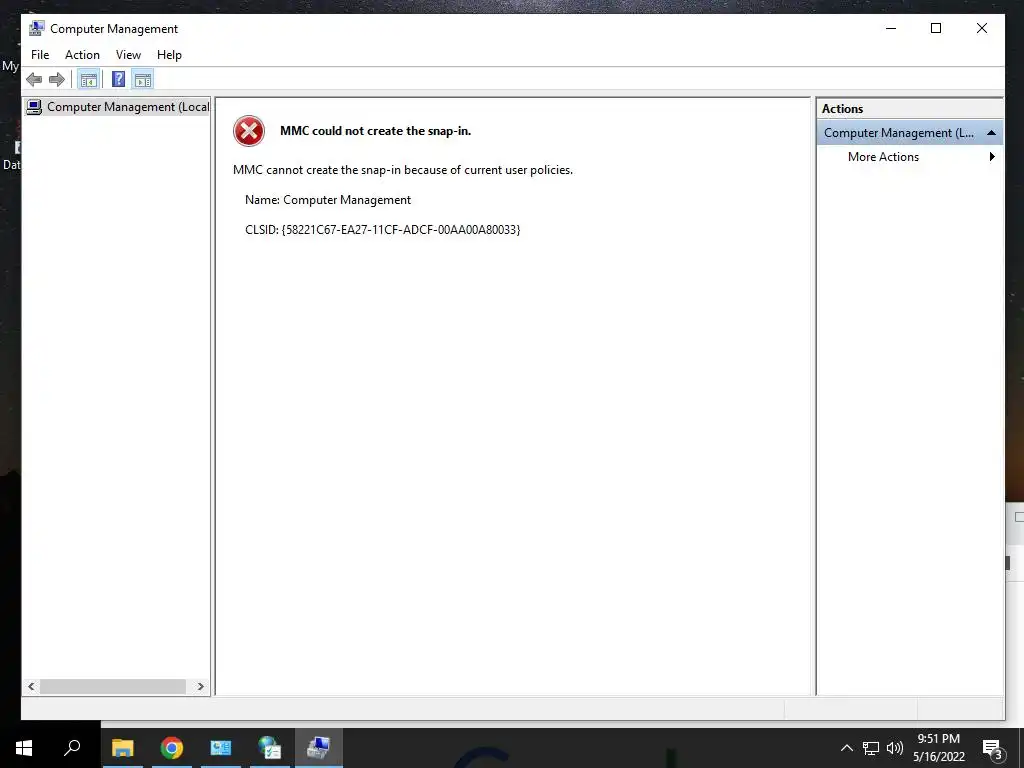Click the Back arrow toolbar icon
The width and height of the screenshot is (1024, 768).
point(34,80)
